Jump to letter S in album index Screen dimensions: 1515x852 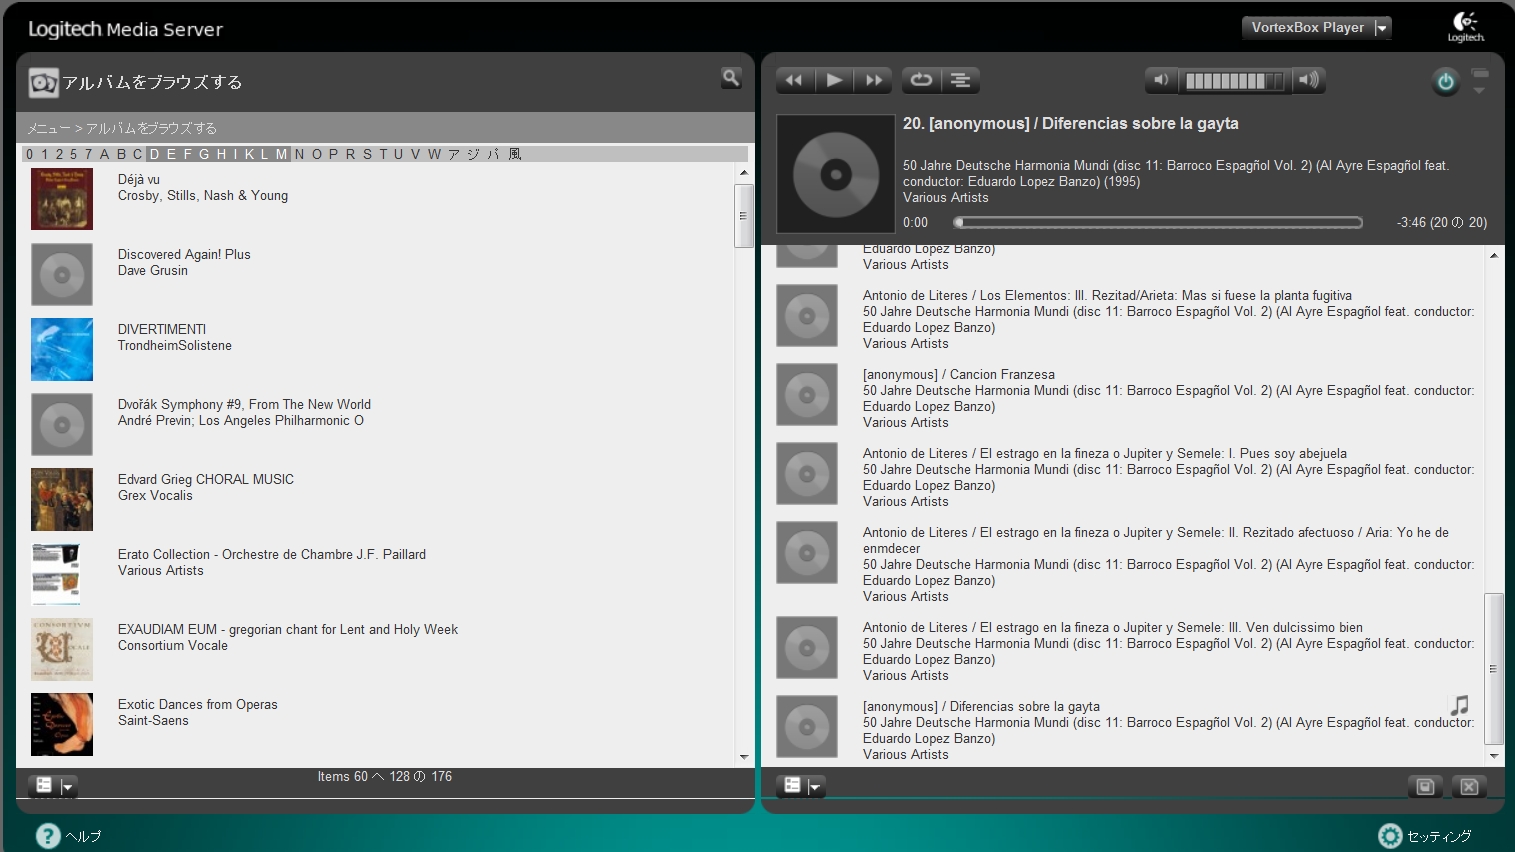(367, 154)
